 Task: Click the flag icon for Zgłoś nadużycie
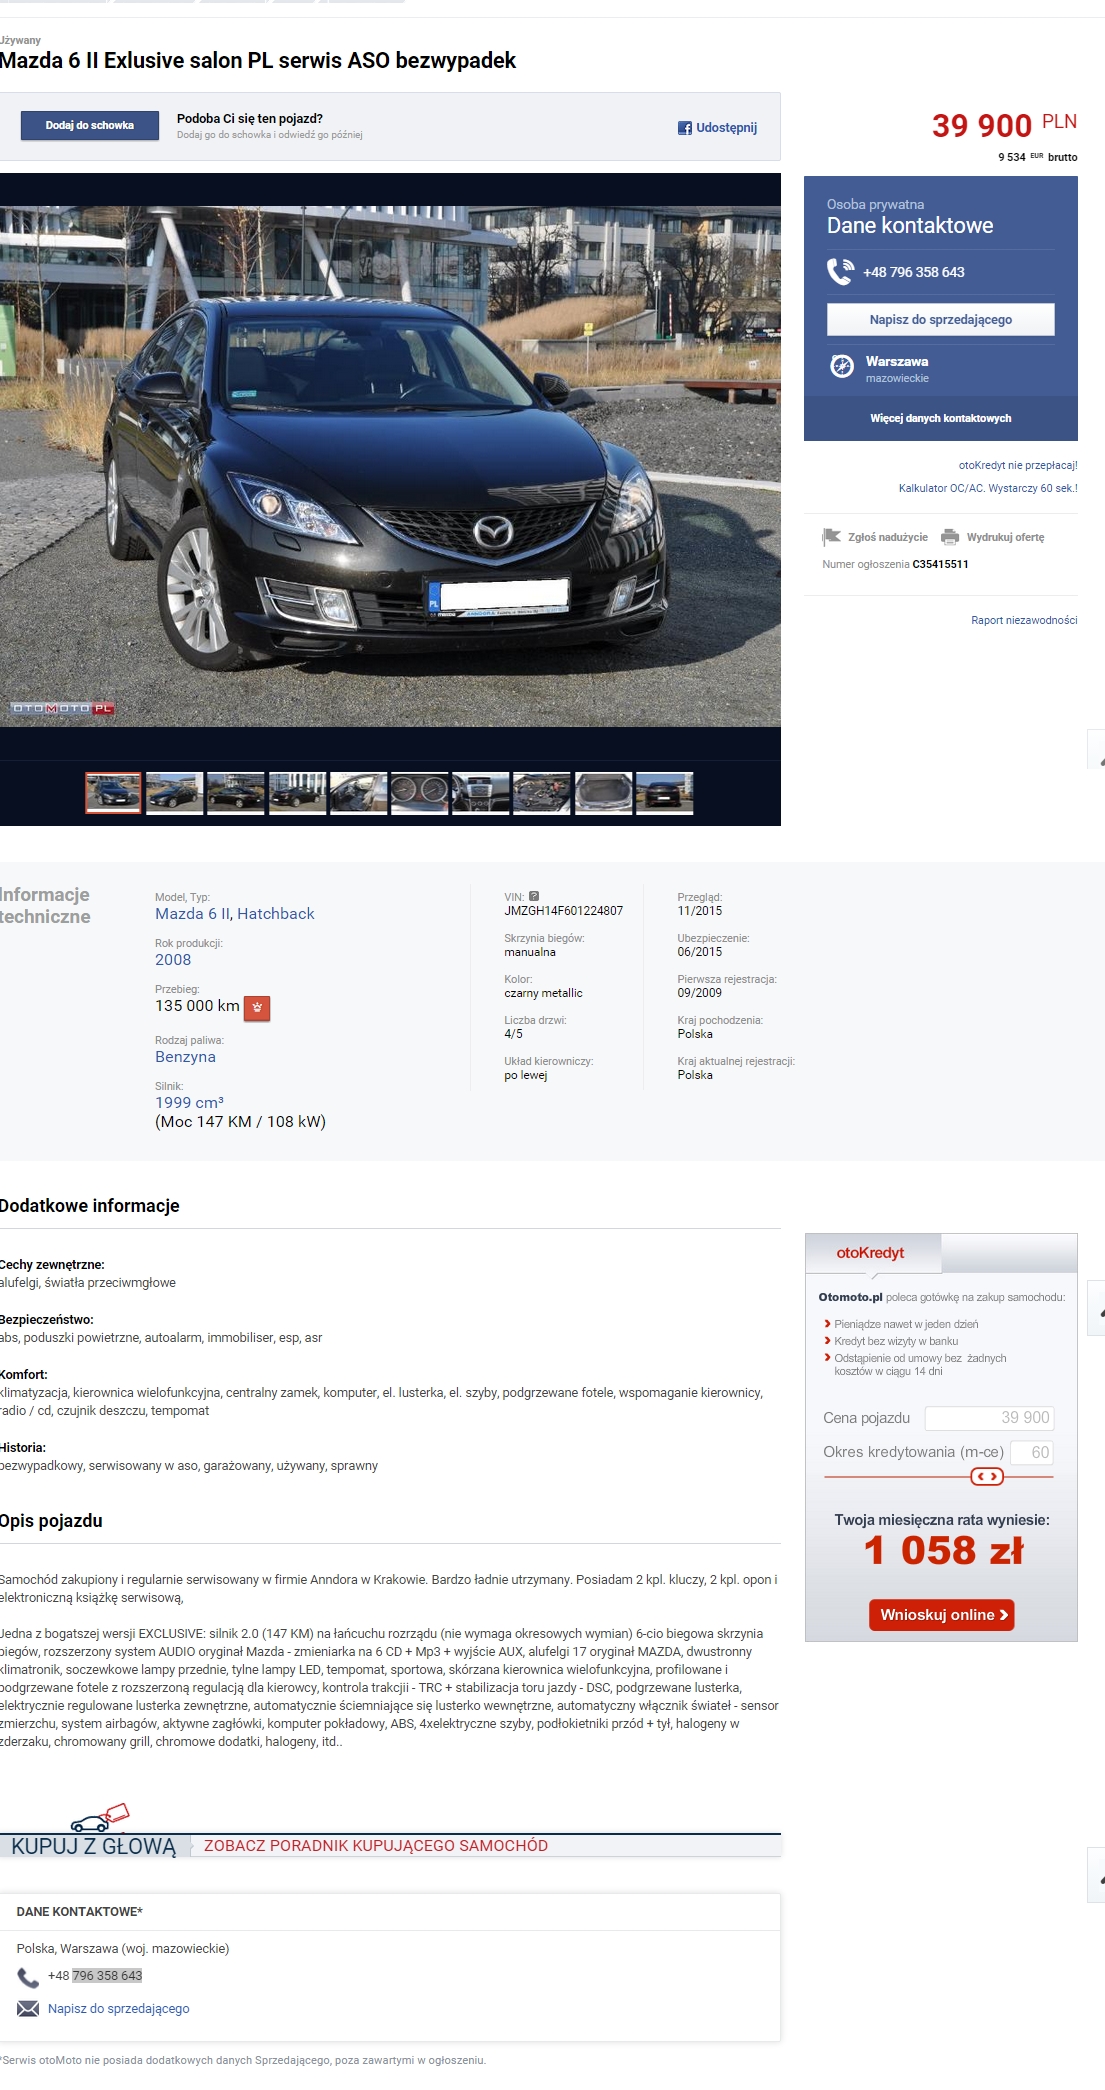[x=831, y=537]
